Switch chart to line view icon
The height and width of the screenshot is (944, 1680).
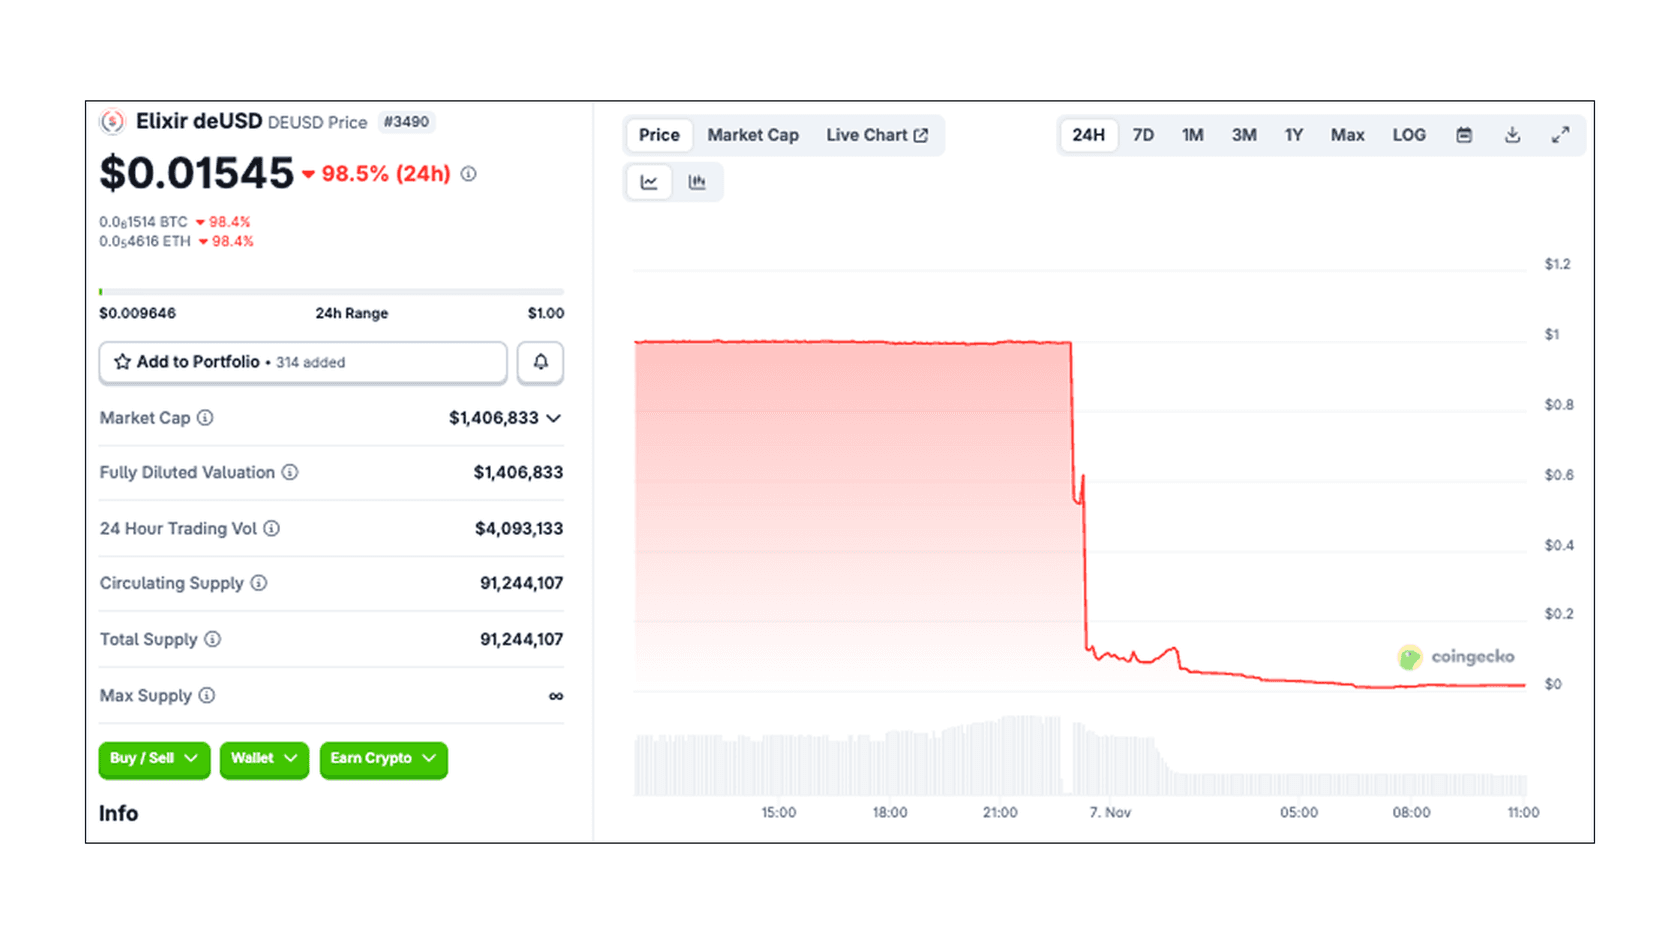[x=648, y=181]
